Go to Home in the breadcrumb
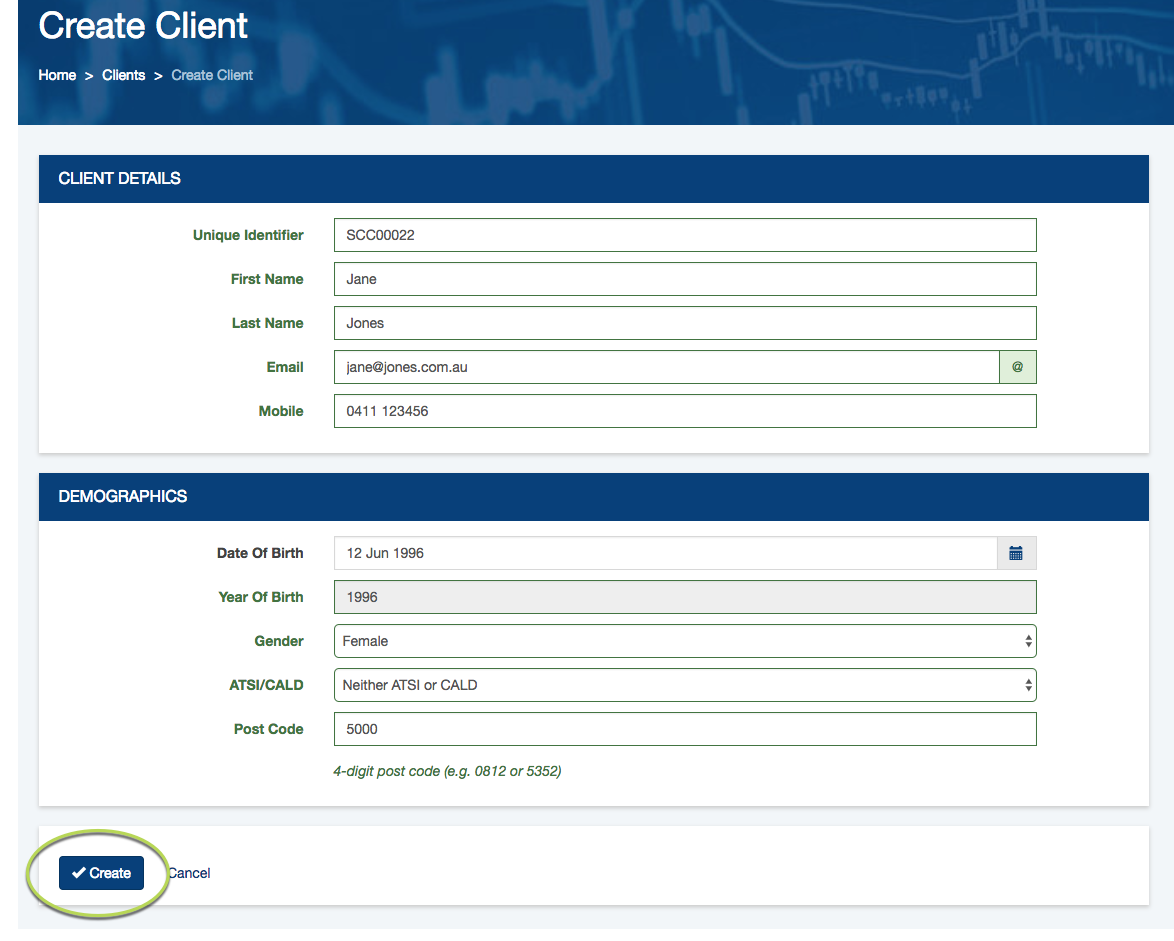Viewport: 1174px width, 941px height. pos(57,75)
